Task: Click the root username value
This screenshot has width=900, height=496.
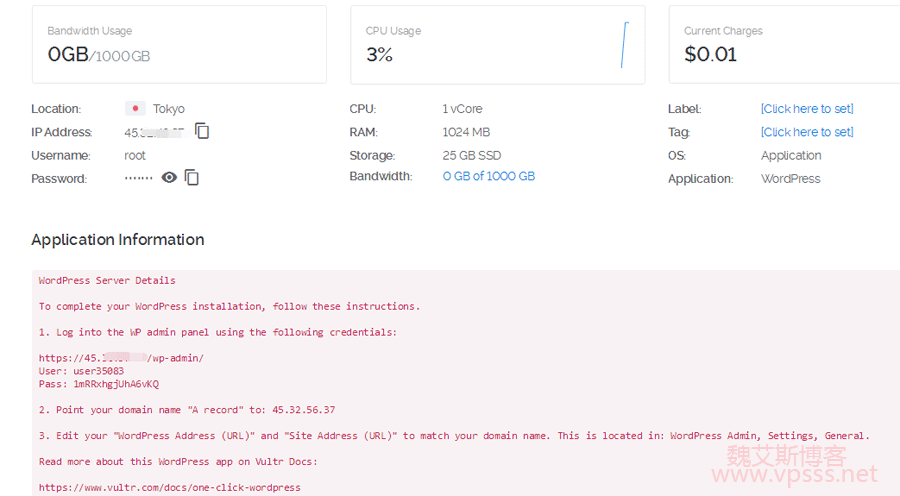Action: pos(135,155)
